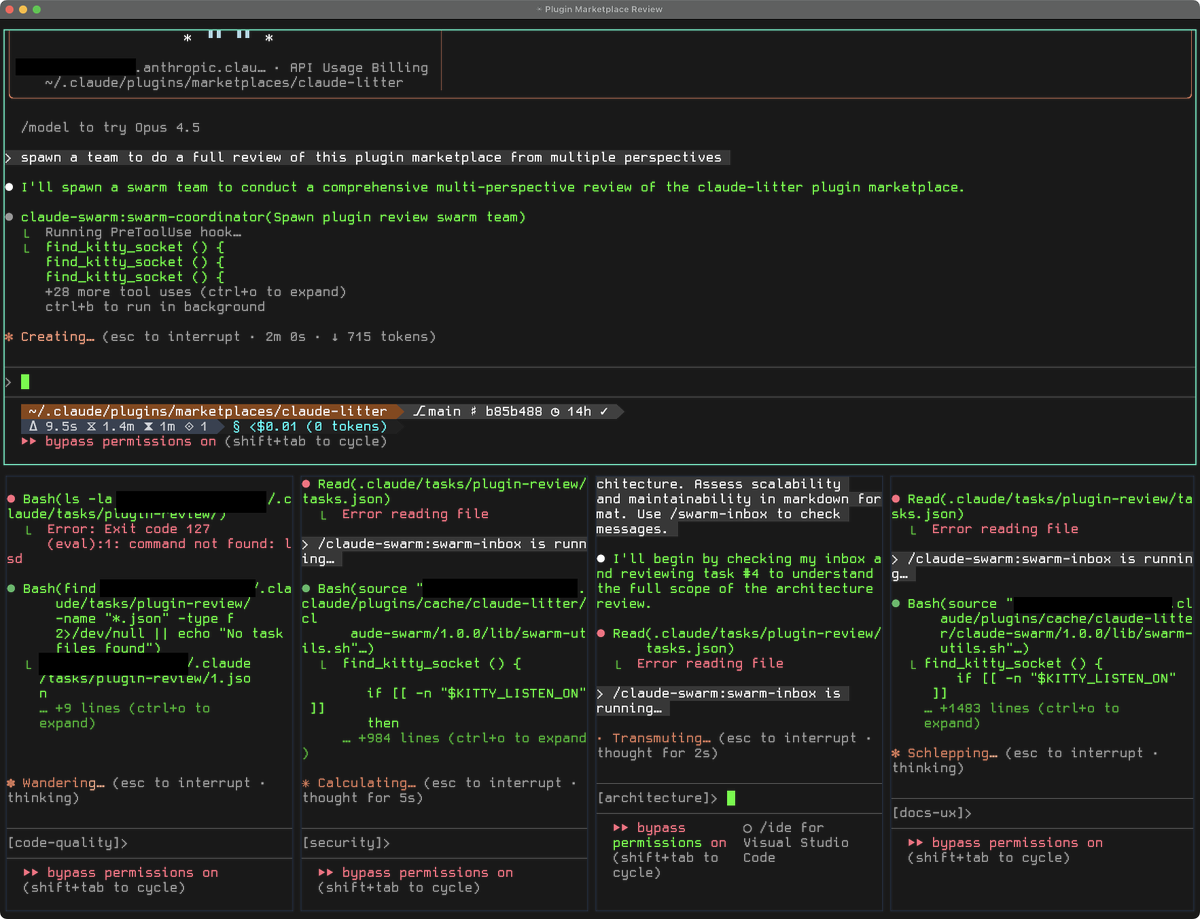
Task: Click "Error: Exit code 127" message
Action: [x=127, y=529]
